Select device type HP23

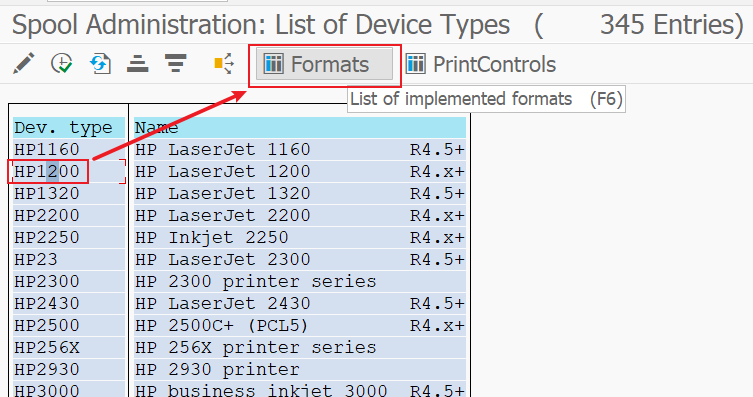pos(36,260)
